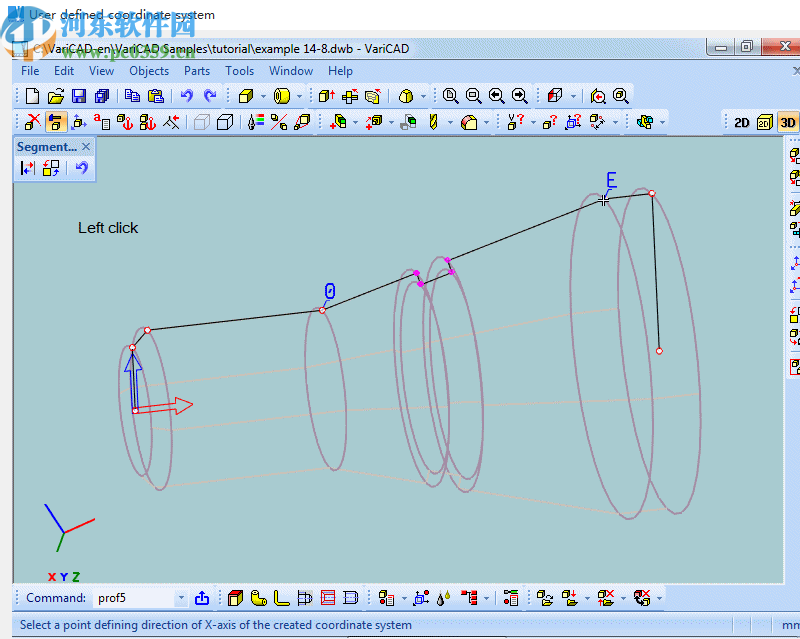Screen dimensions: 800x639
Task: Open the Edit menu
Action: 64,71
